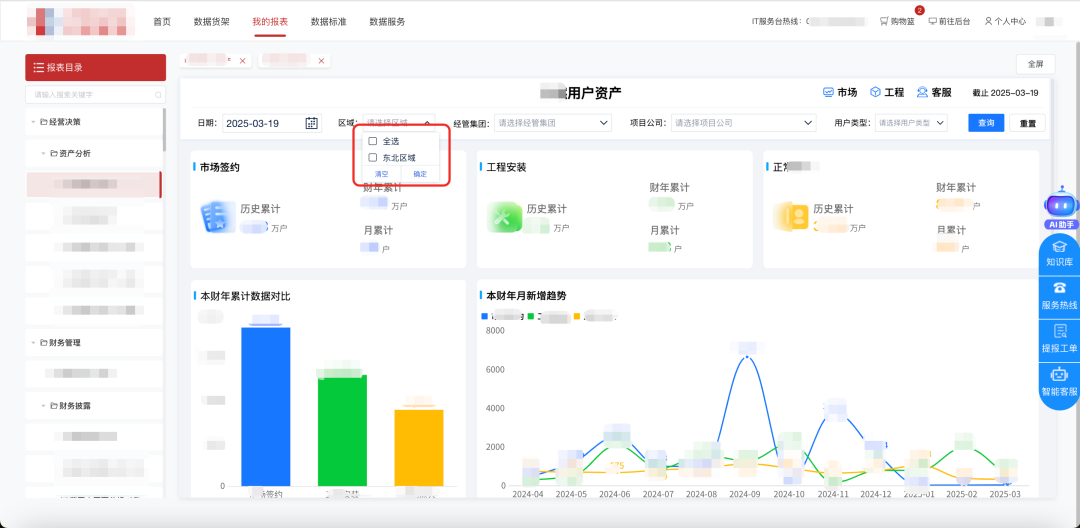Screen dimensions: 1080x528
Task: Click 确定 in the region popup
Action: pos(420,174)
